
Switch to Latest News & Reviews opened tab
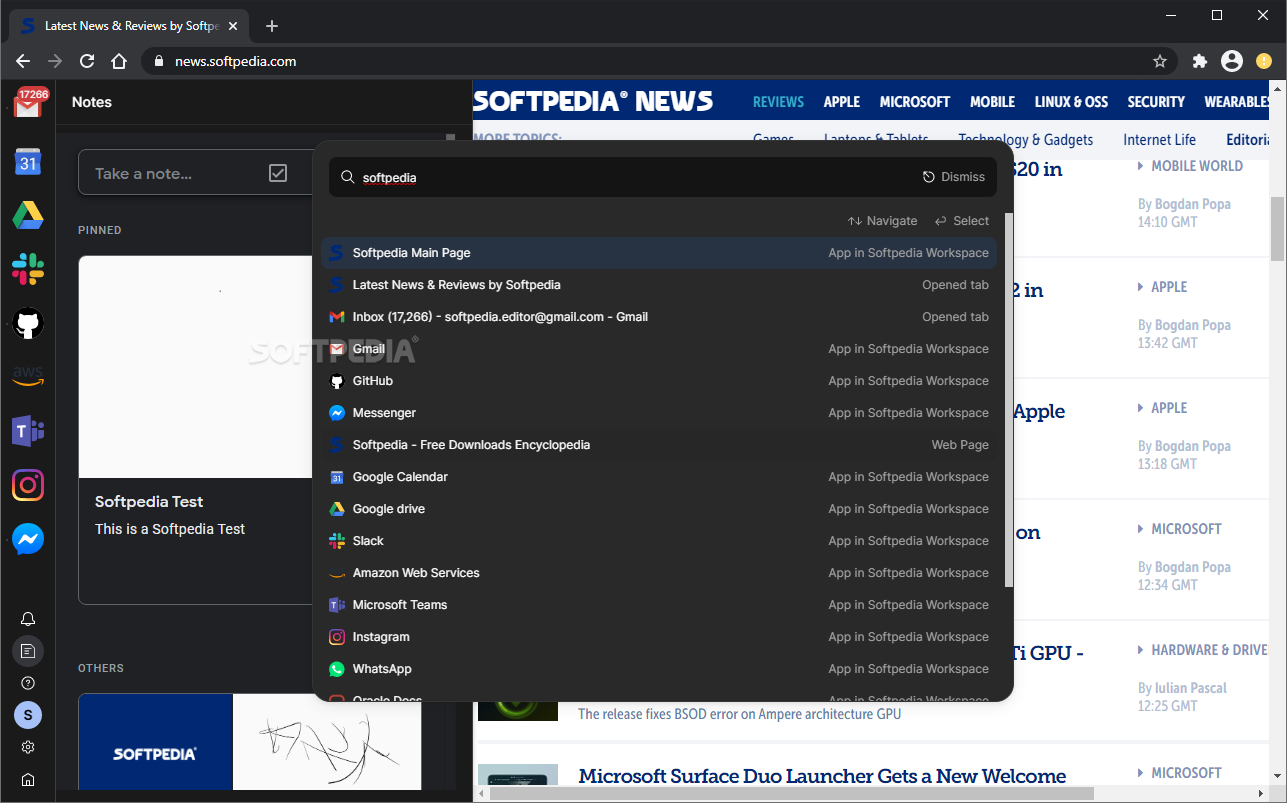659,285
